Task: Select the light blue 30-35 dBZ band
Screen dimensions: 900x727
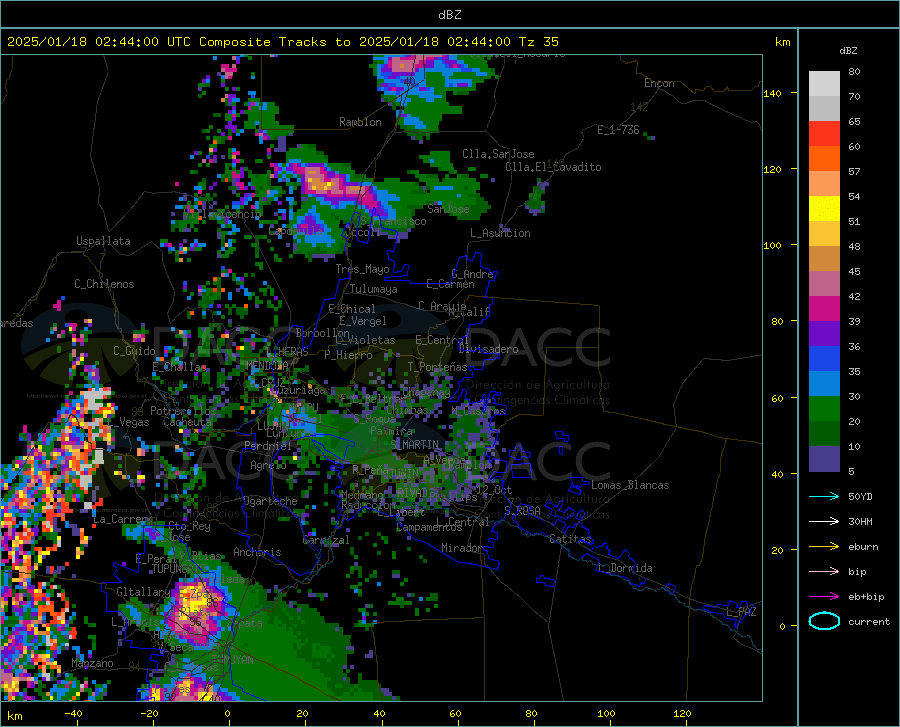Action: (x=824, y=384)
